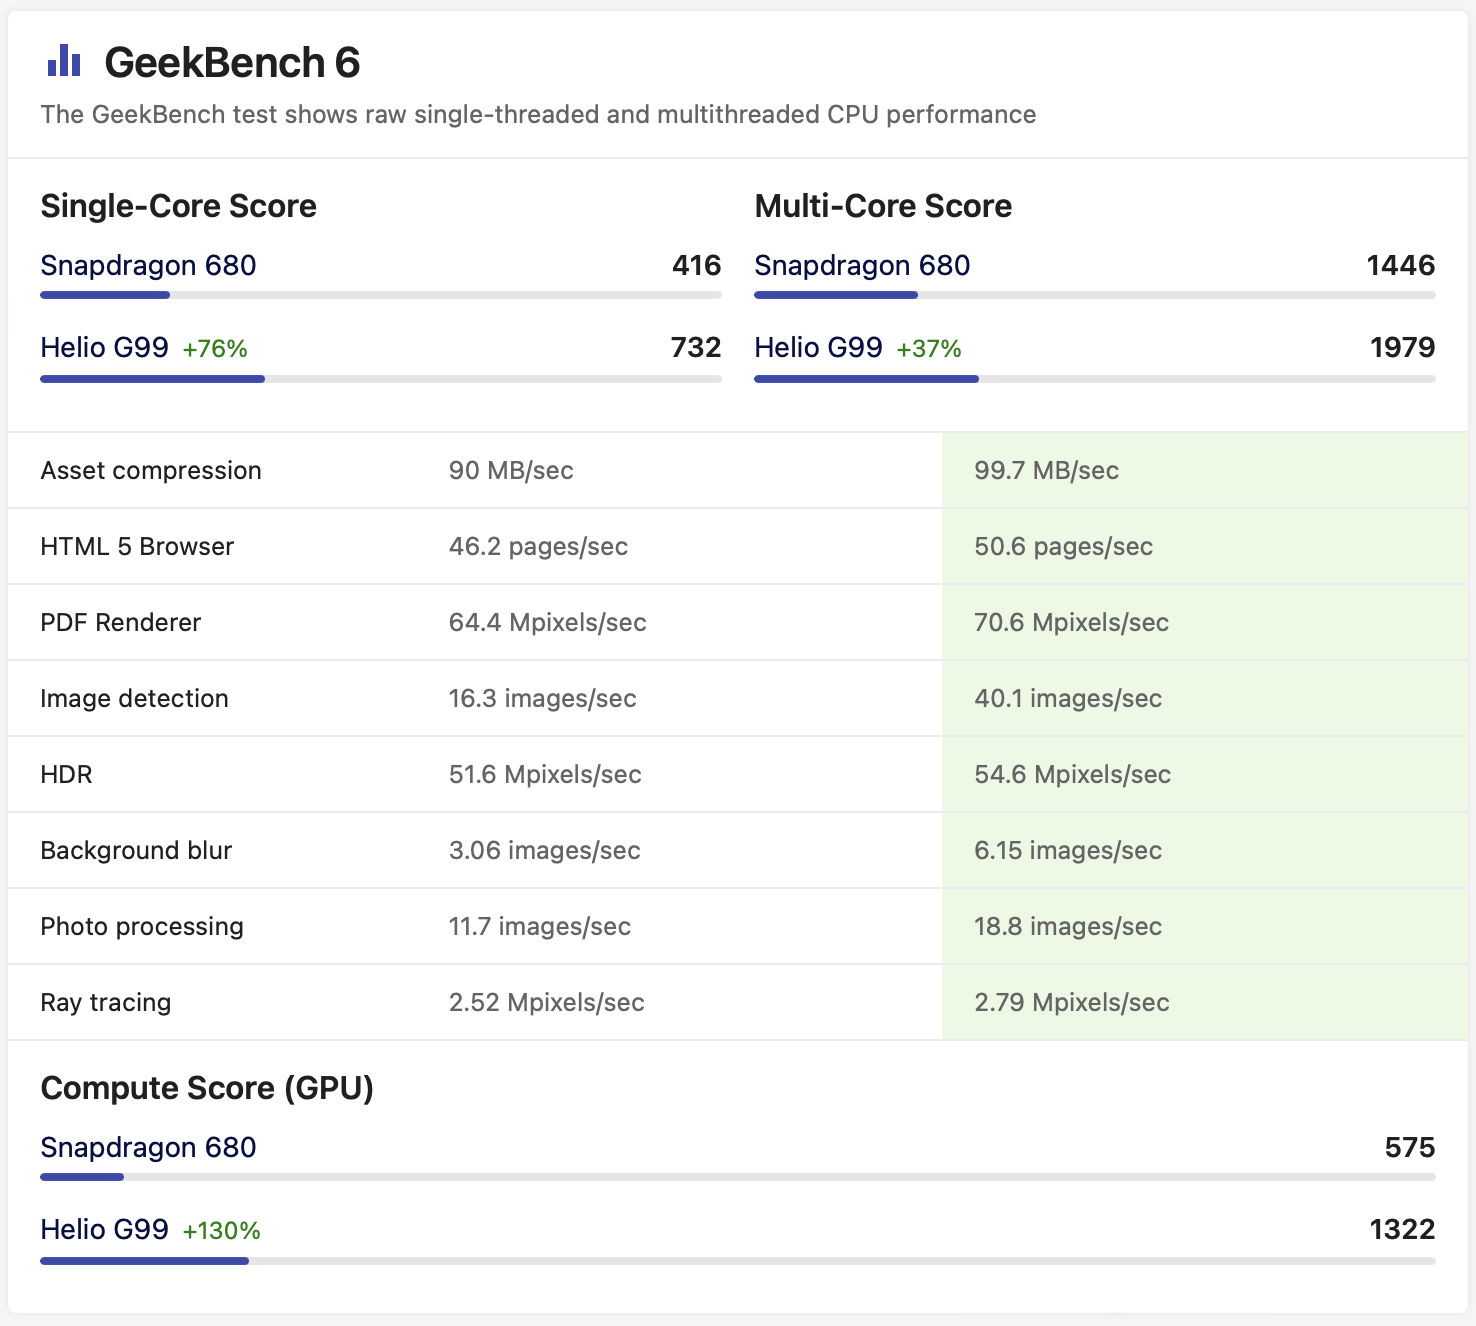This screenshot has height=1326, width=1476.
Task: Select the Image detection row label
Action: click(134, 698)
